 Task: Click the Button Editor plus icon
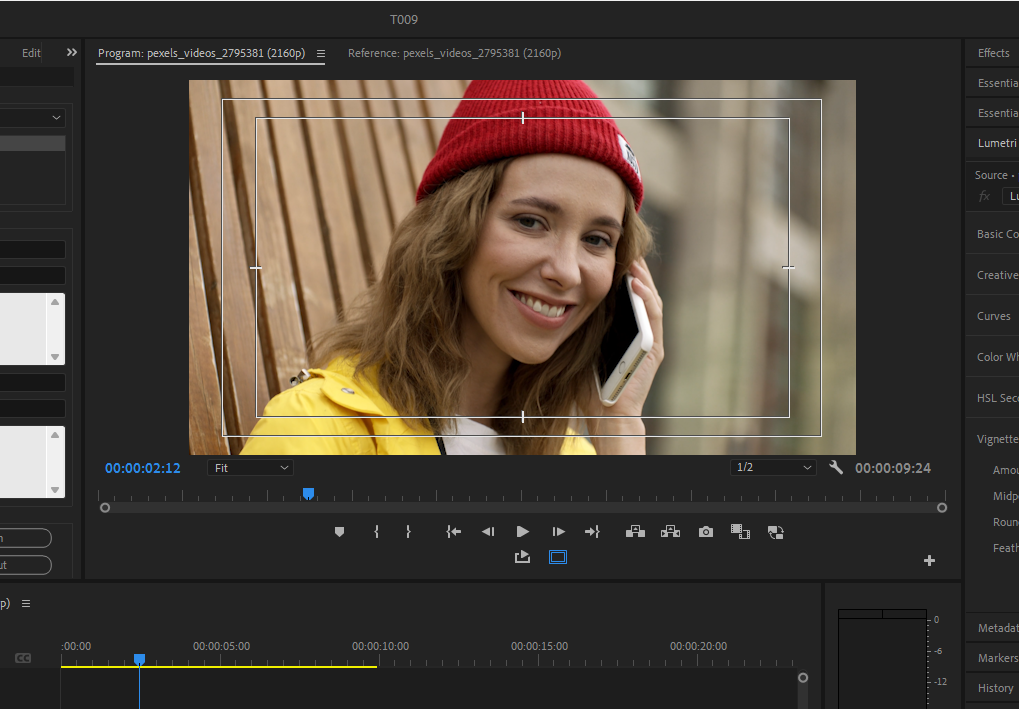[928, 560]
